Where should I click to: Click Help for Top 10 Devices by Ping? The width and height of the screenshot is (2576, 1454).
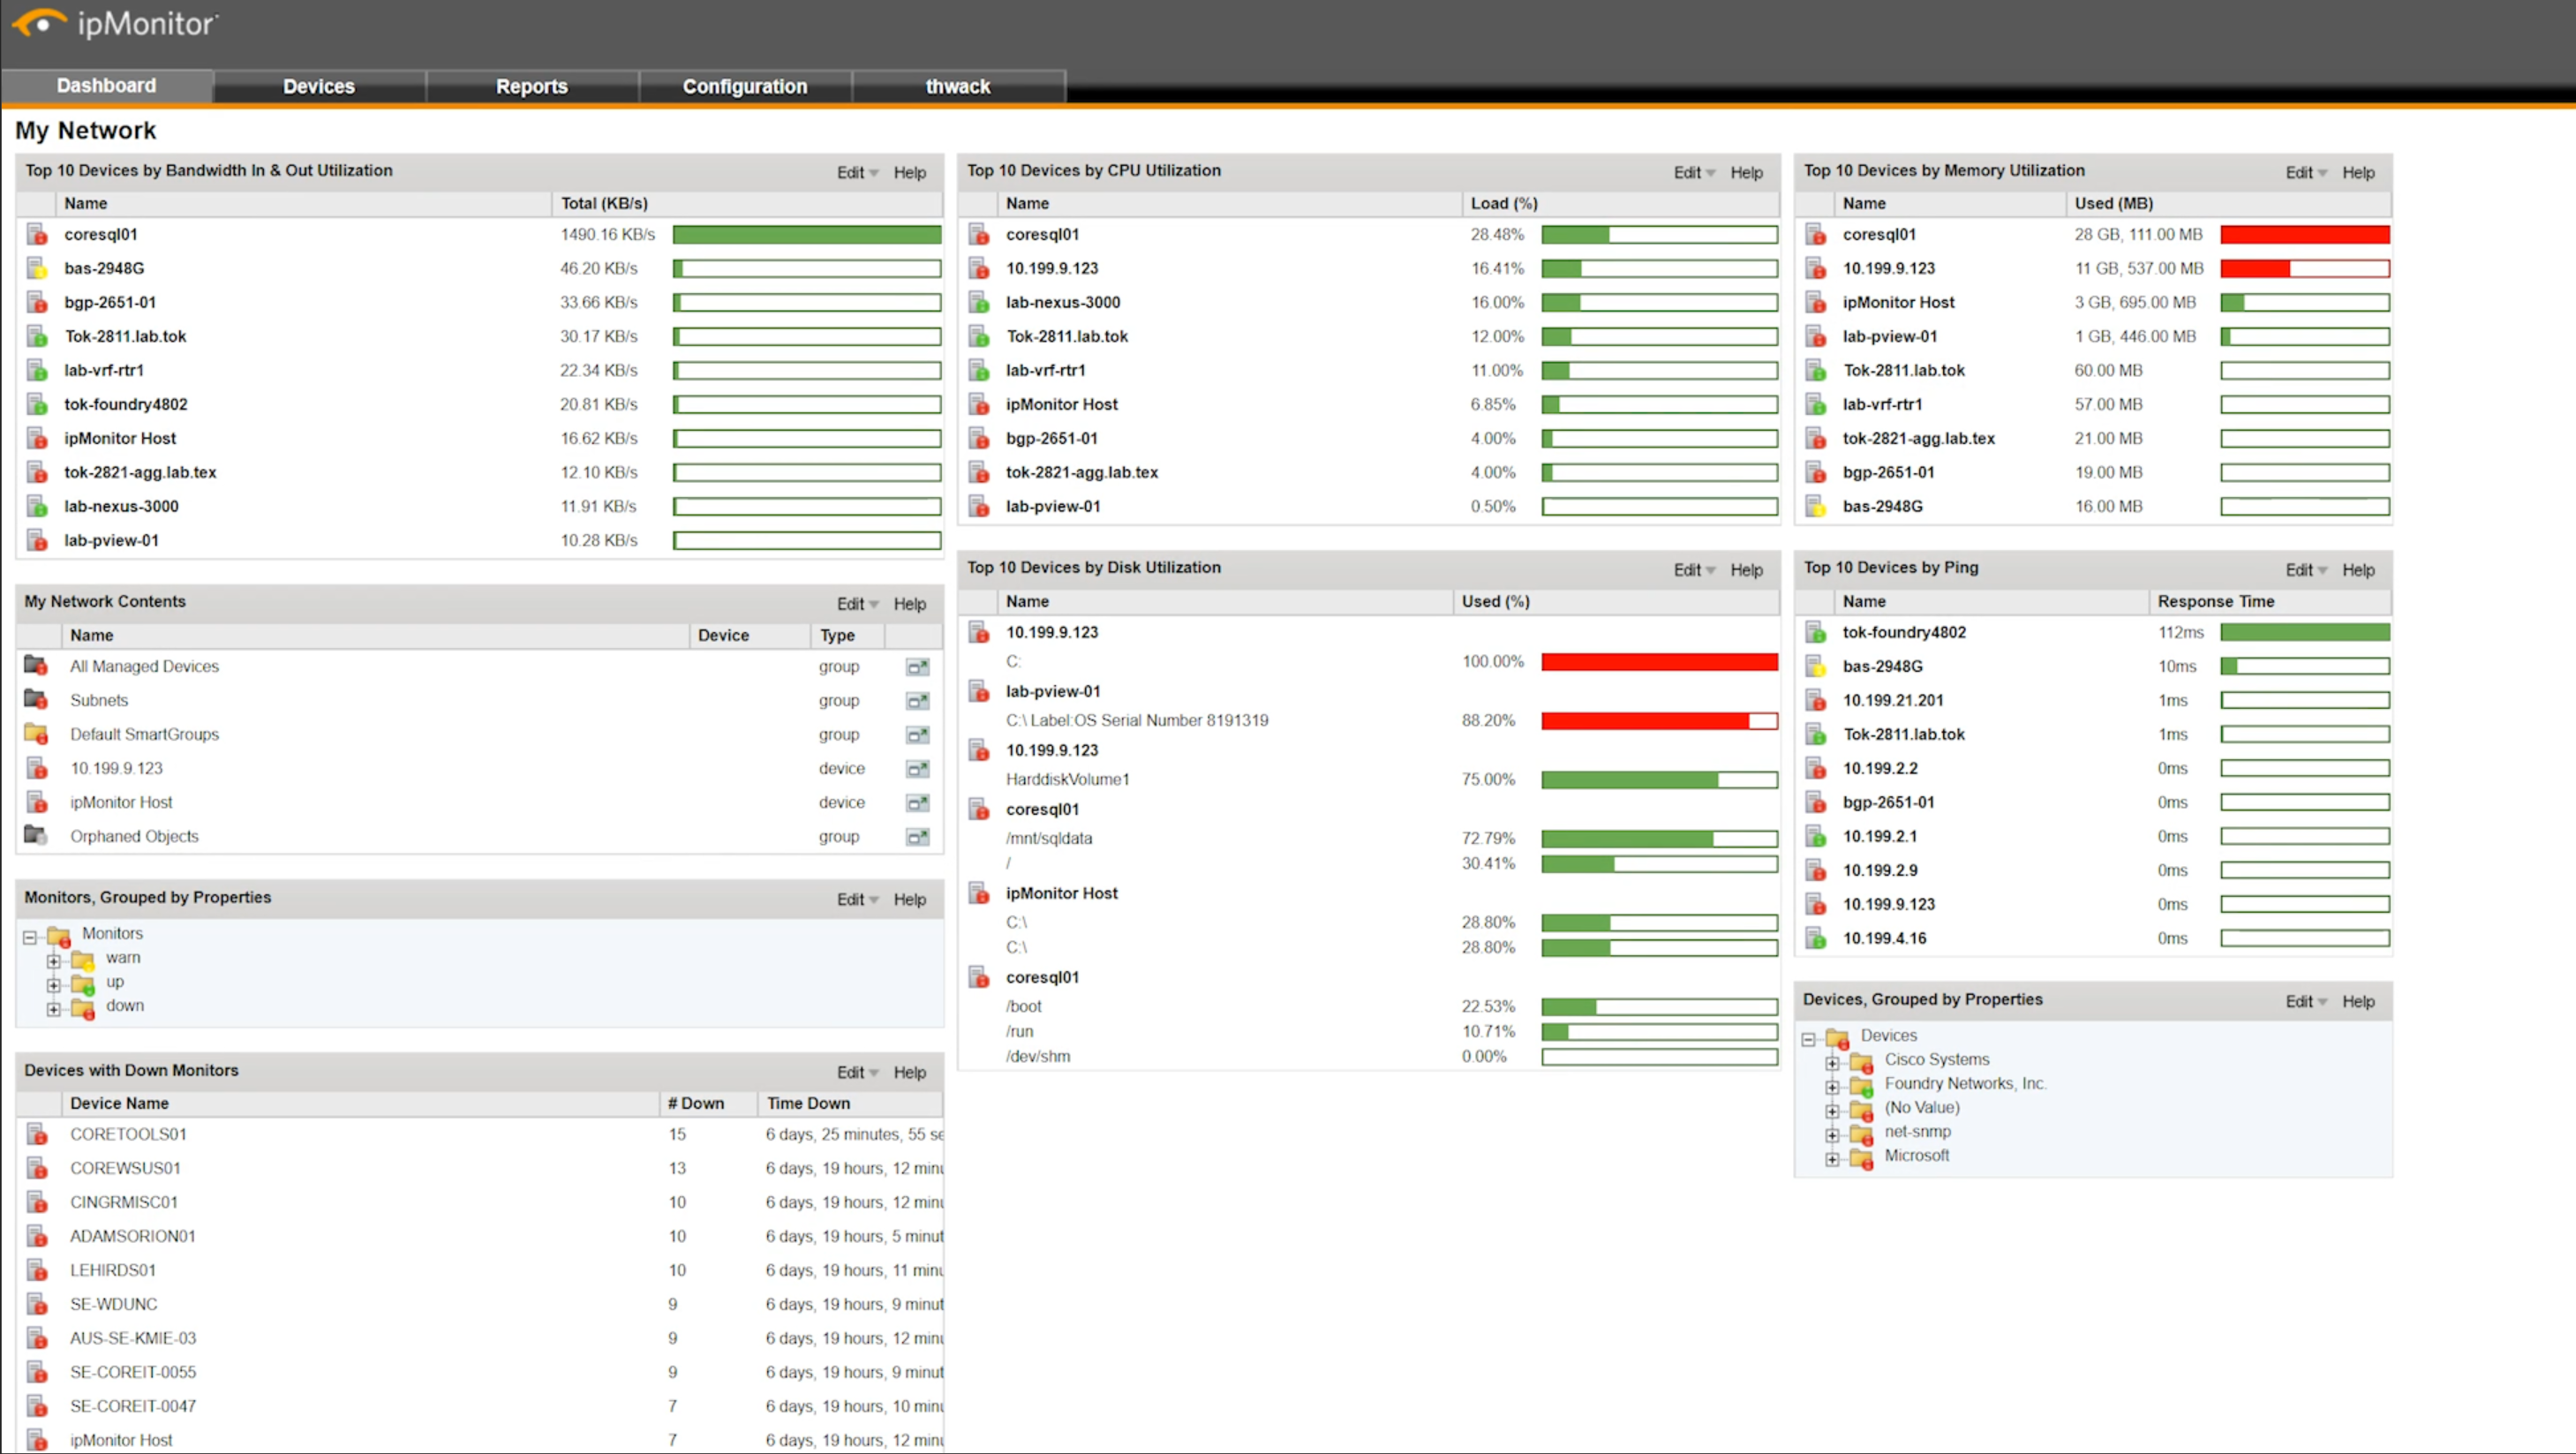[2359, 570]
